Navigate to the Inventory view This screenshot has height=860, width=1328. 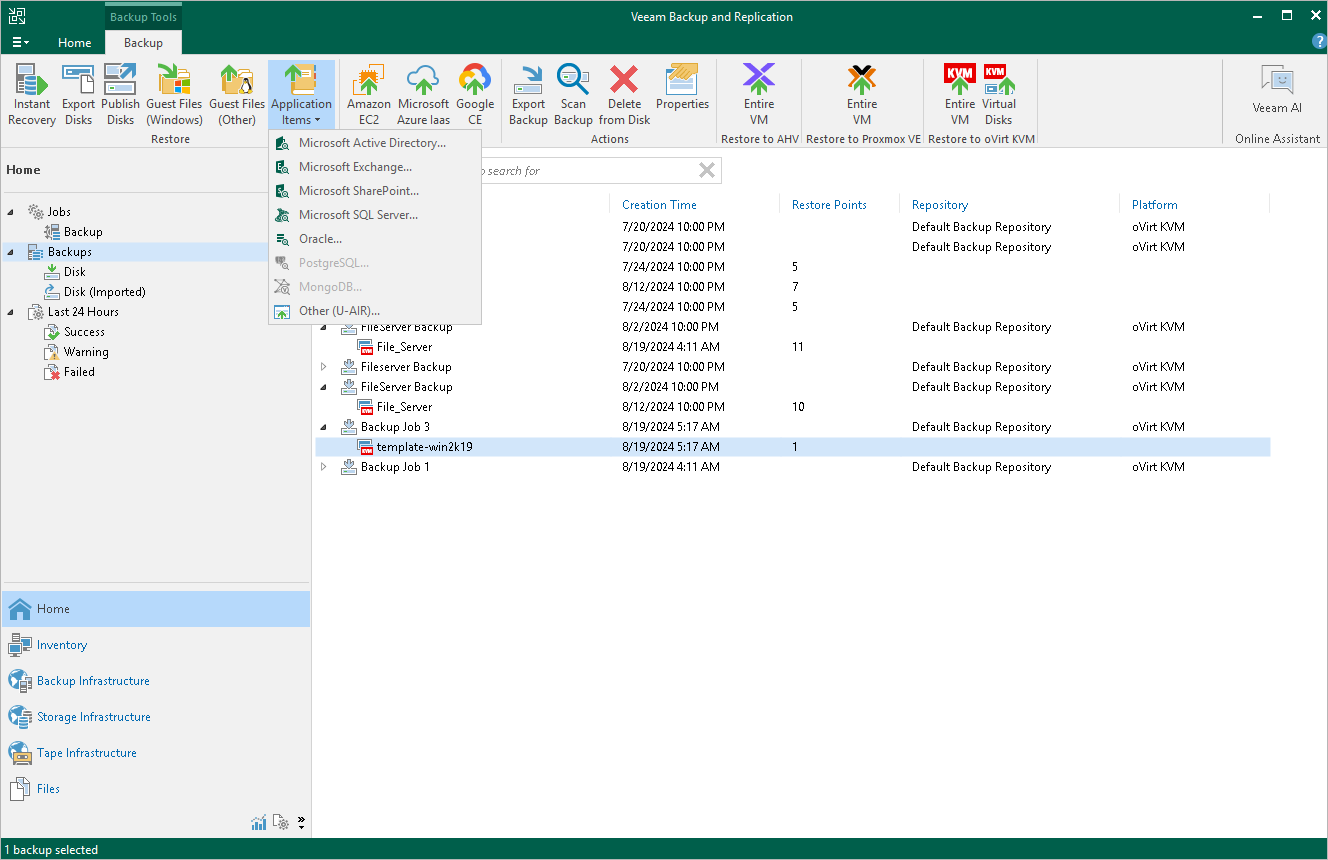60,644
